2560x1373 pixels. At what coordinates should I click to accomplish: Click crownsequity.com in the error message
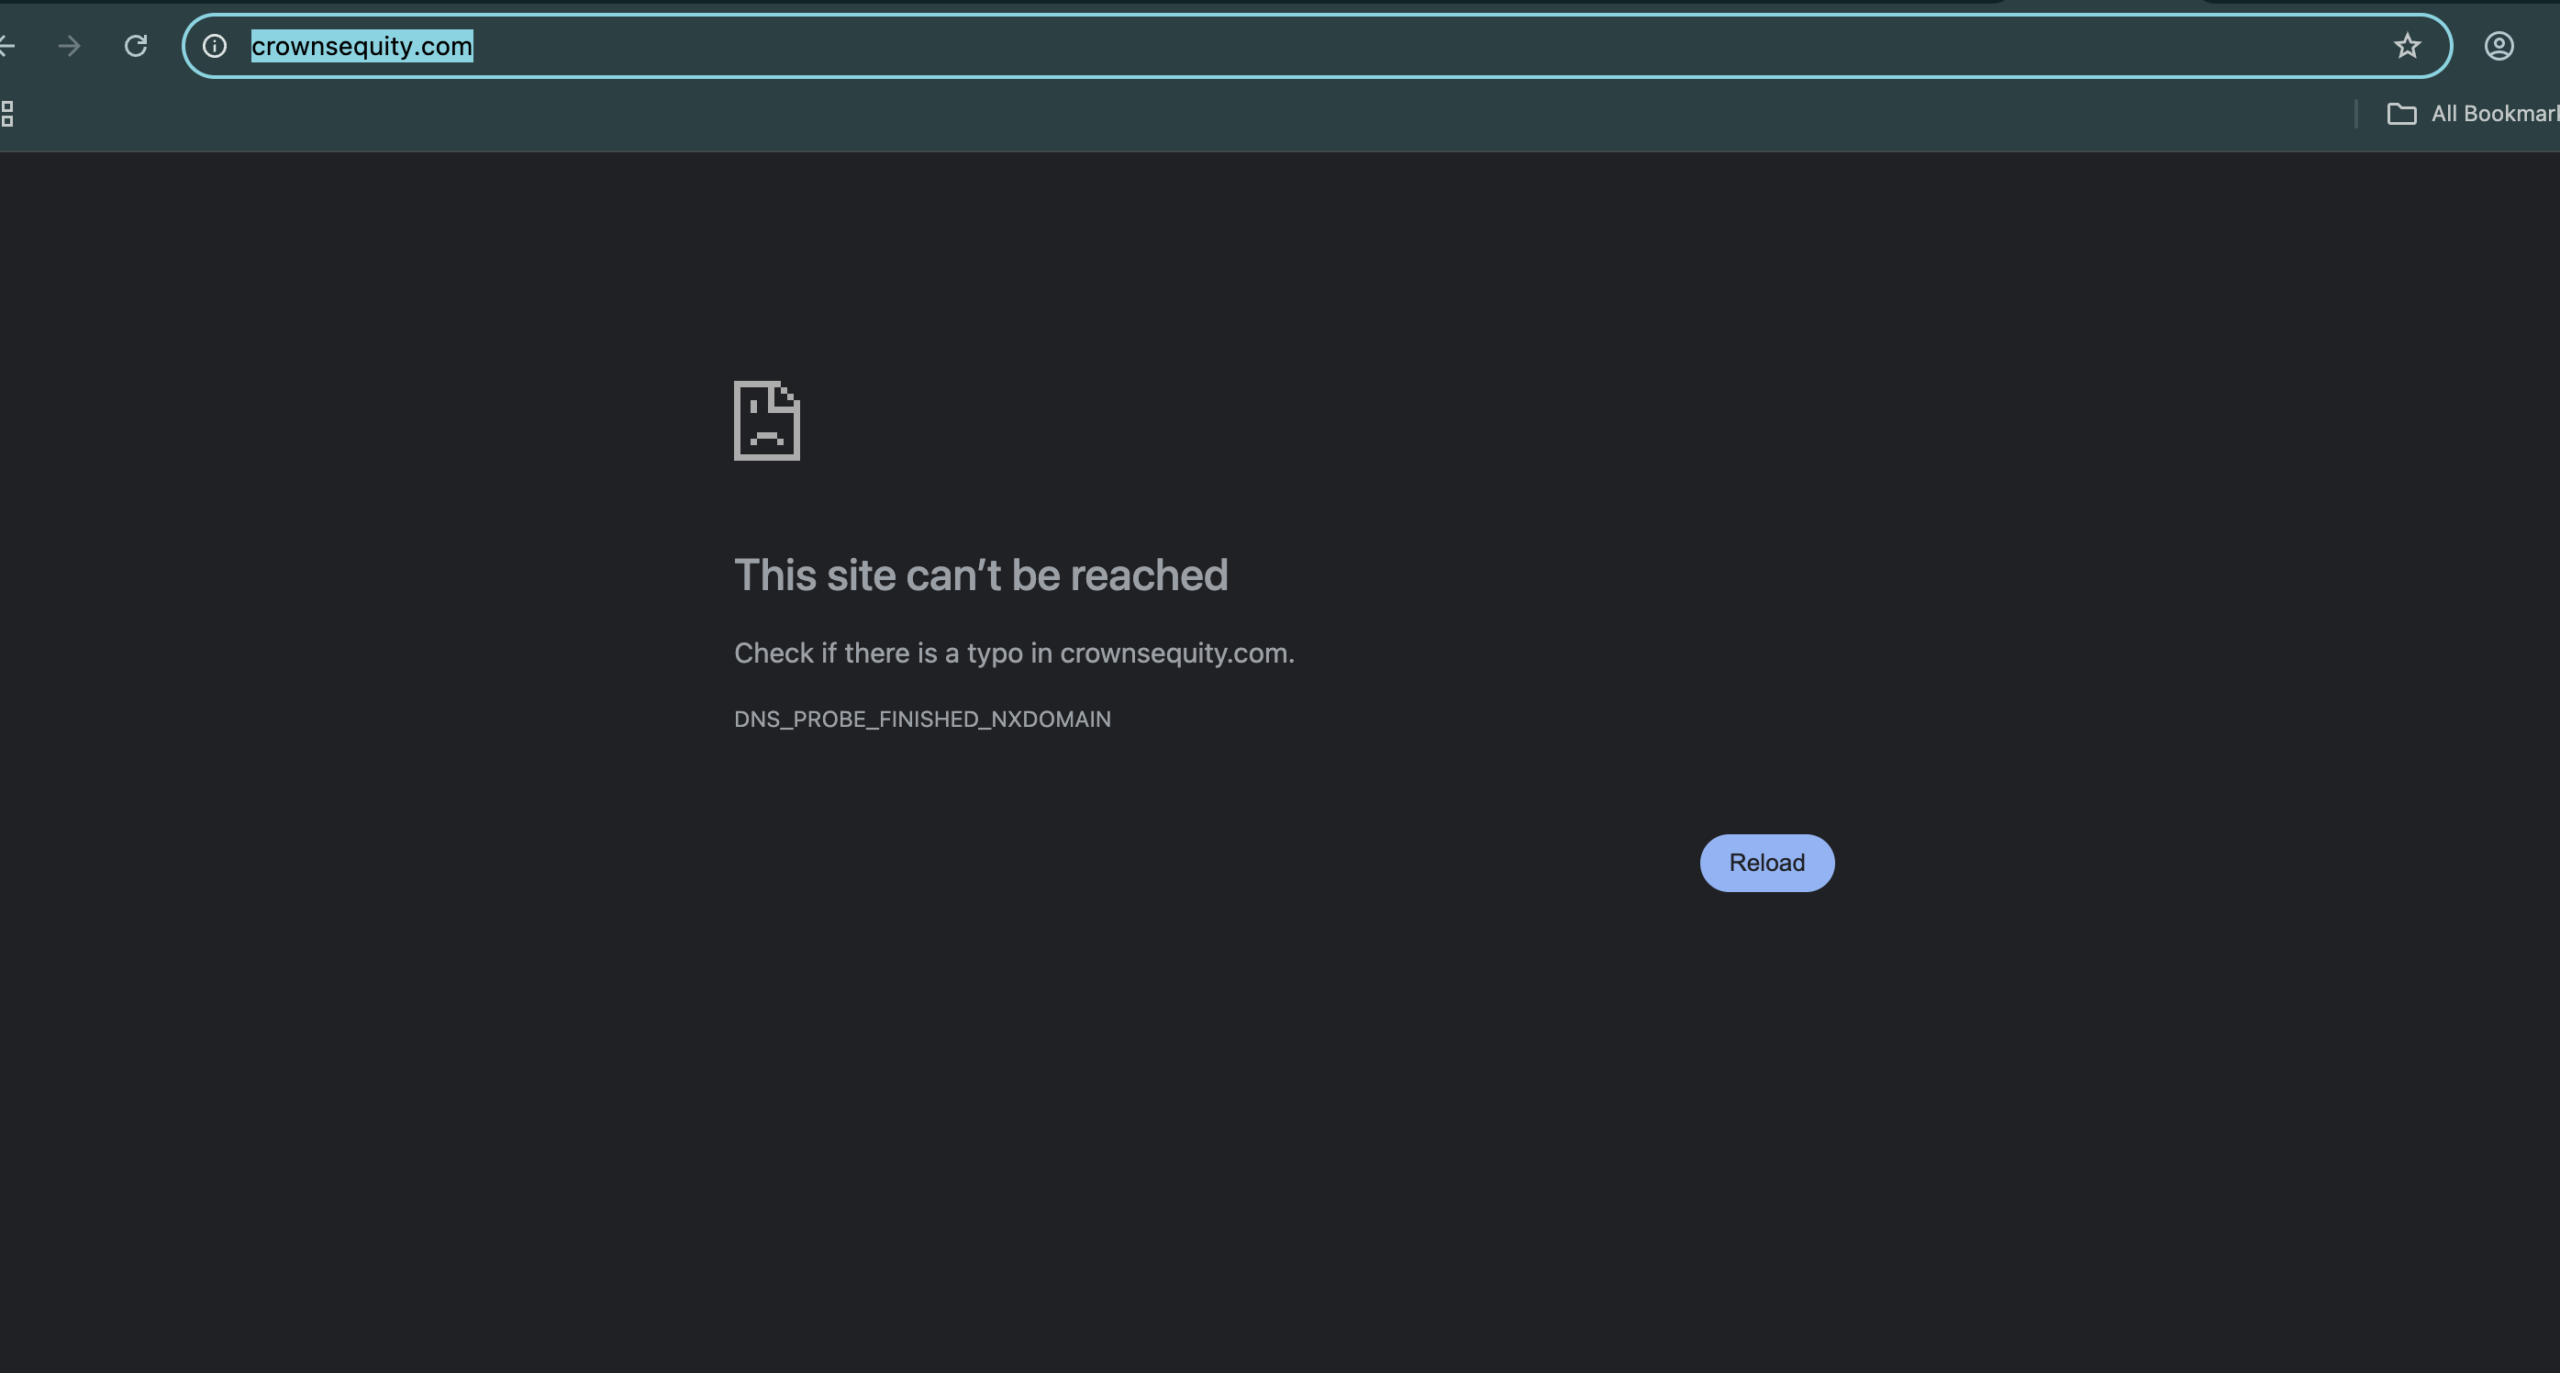[1174, 653]
